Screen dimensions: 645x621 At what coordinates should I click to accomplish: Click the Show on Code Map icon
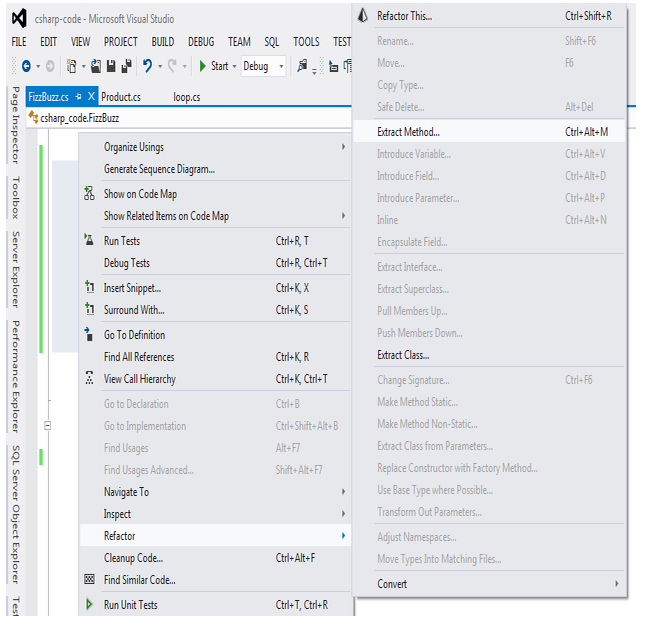click(89, 193)
